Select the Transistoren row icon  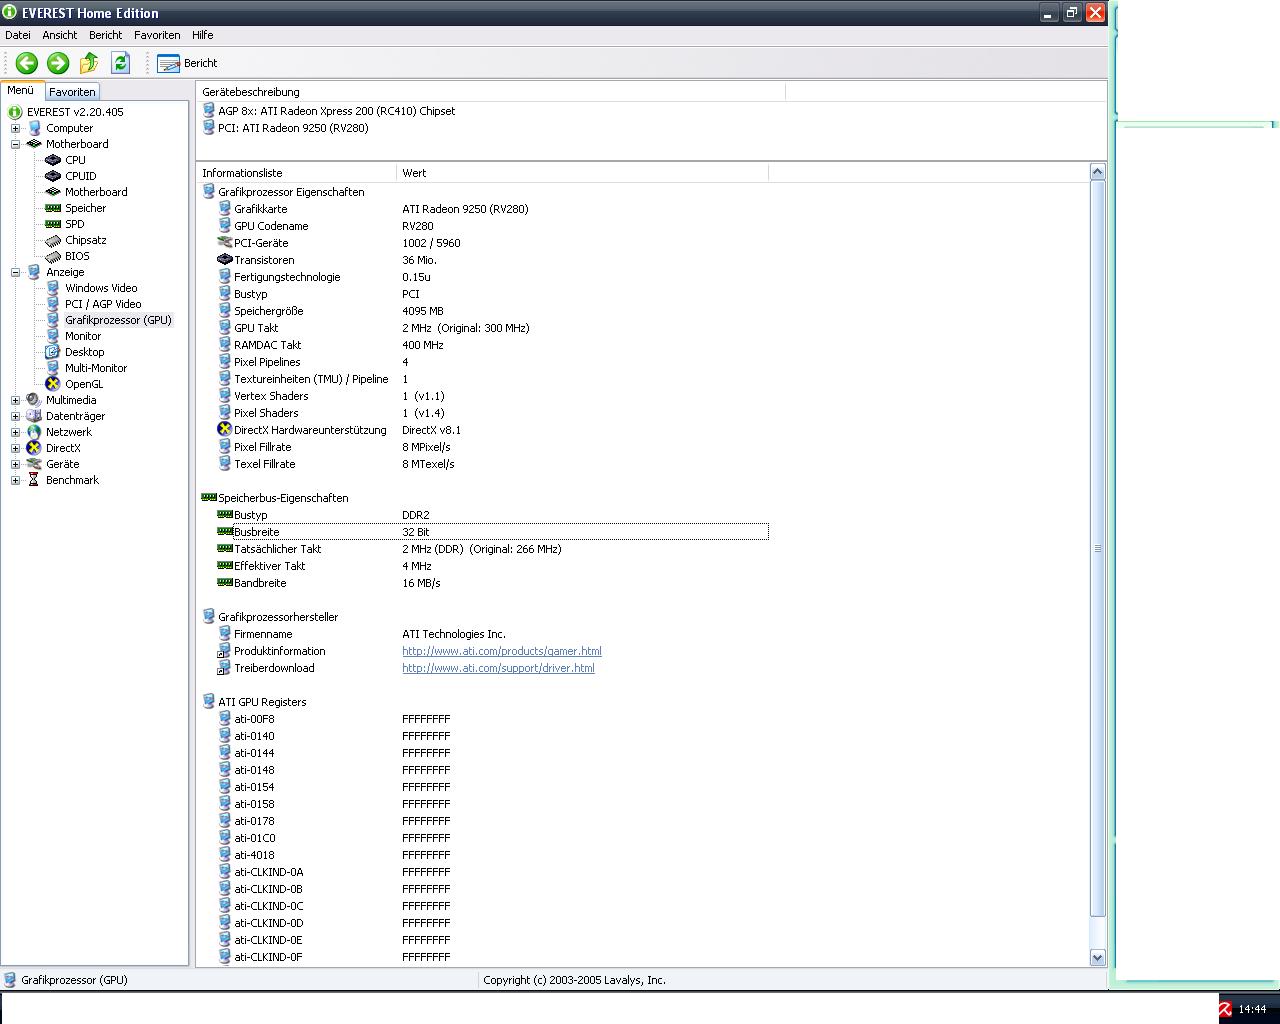point(225,260)
